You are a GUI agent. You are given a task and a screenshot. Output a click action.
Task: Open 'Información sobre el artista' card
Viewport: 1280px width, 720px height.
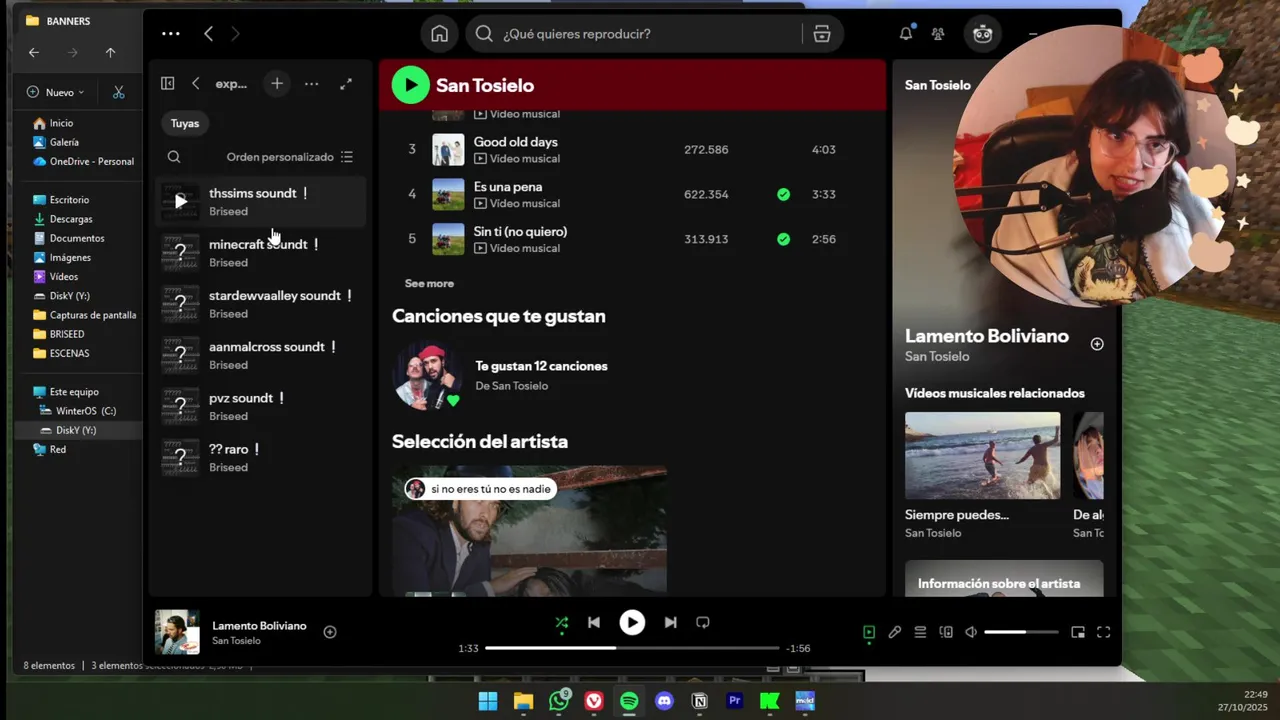point(1004,578)
